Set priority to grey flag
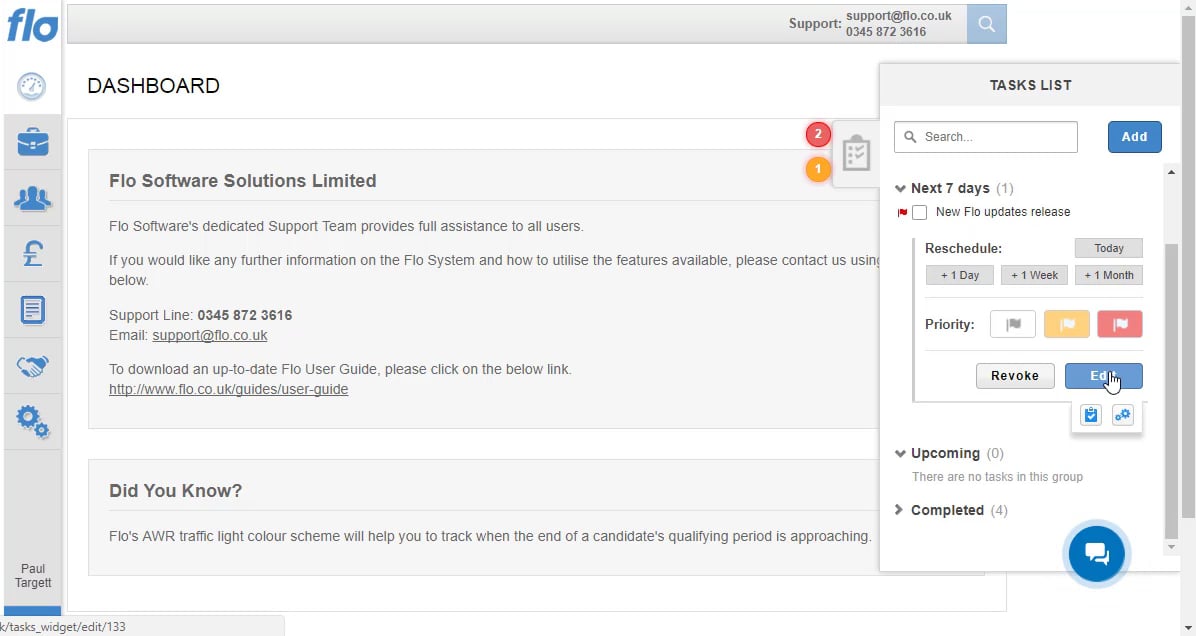1196x636 pixels. [1013, 324]
